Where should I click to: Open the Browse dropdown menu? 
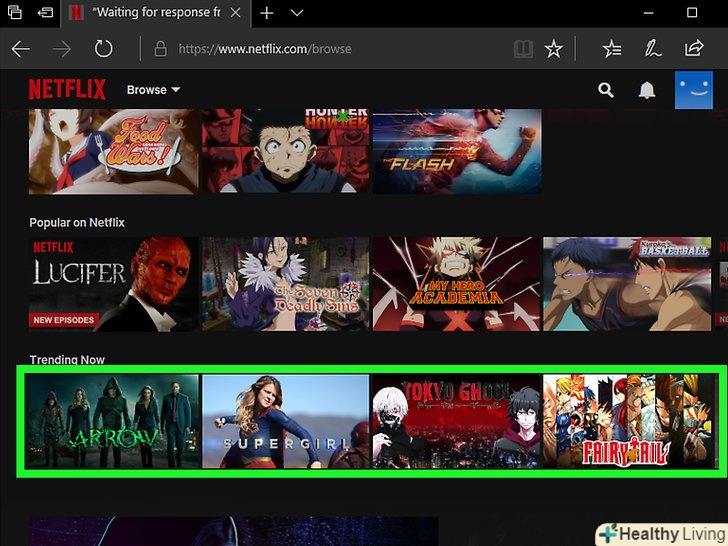pos(153,90)
